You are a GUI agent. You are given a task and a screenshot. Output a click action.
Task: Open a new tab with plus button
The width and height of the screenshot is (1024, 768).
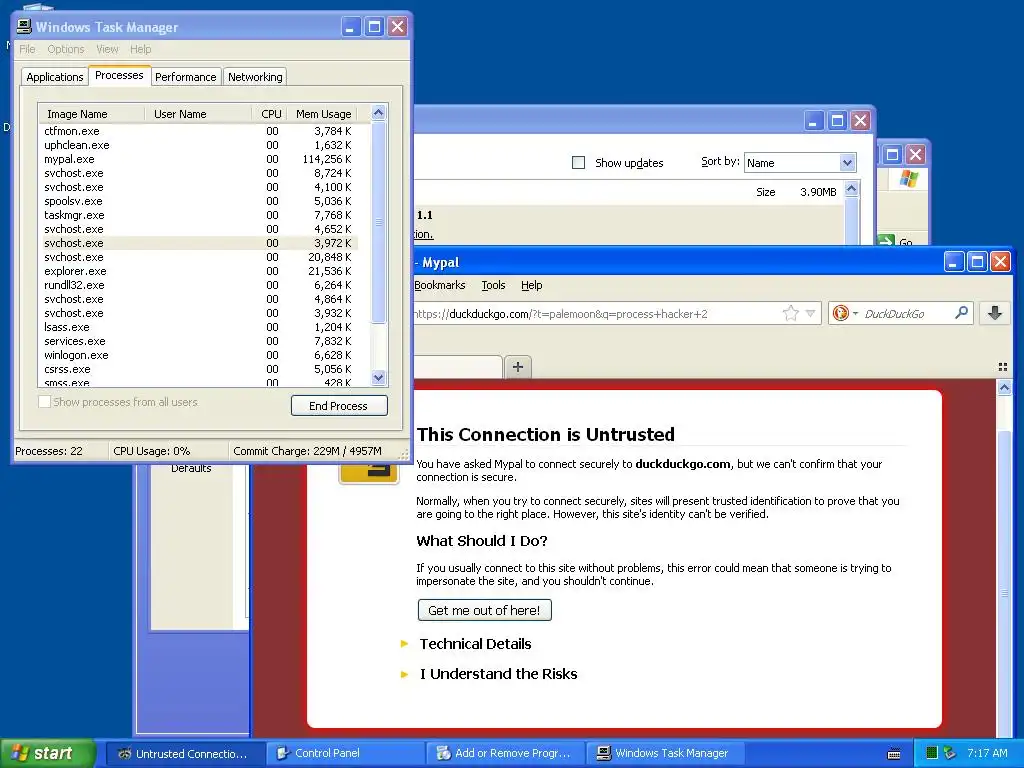[518, 367]
